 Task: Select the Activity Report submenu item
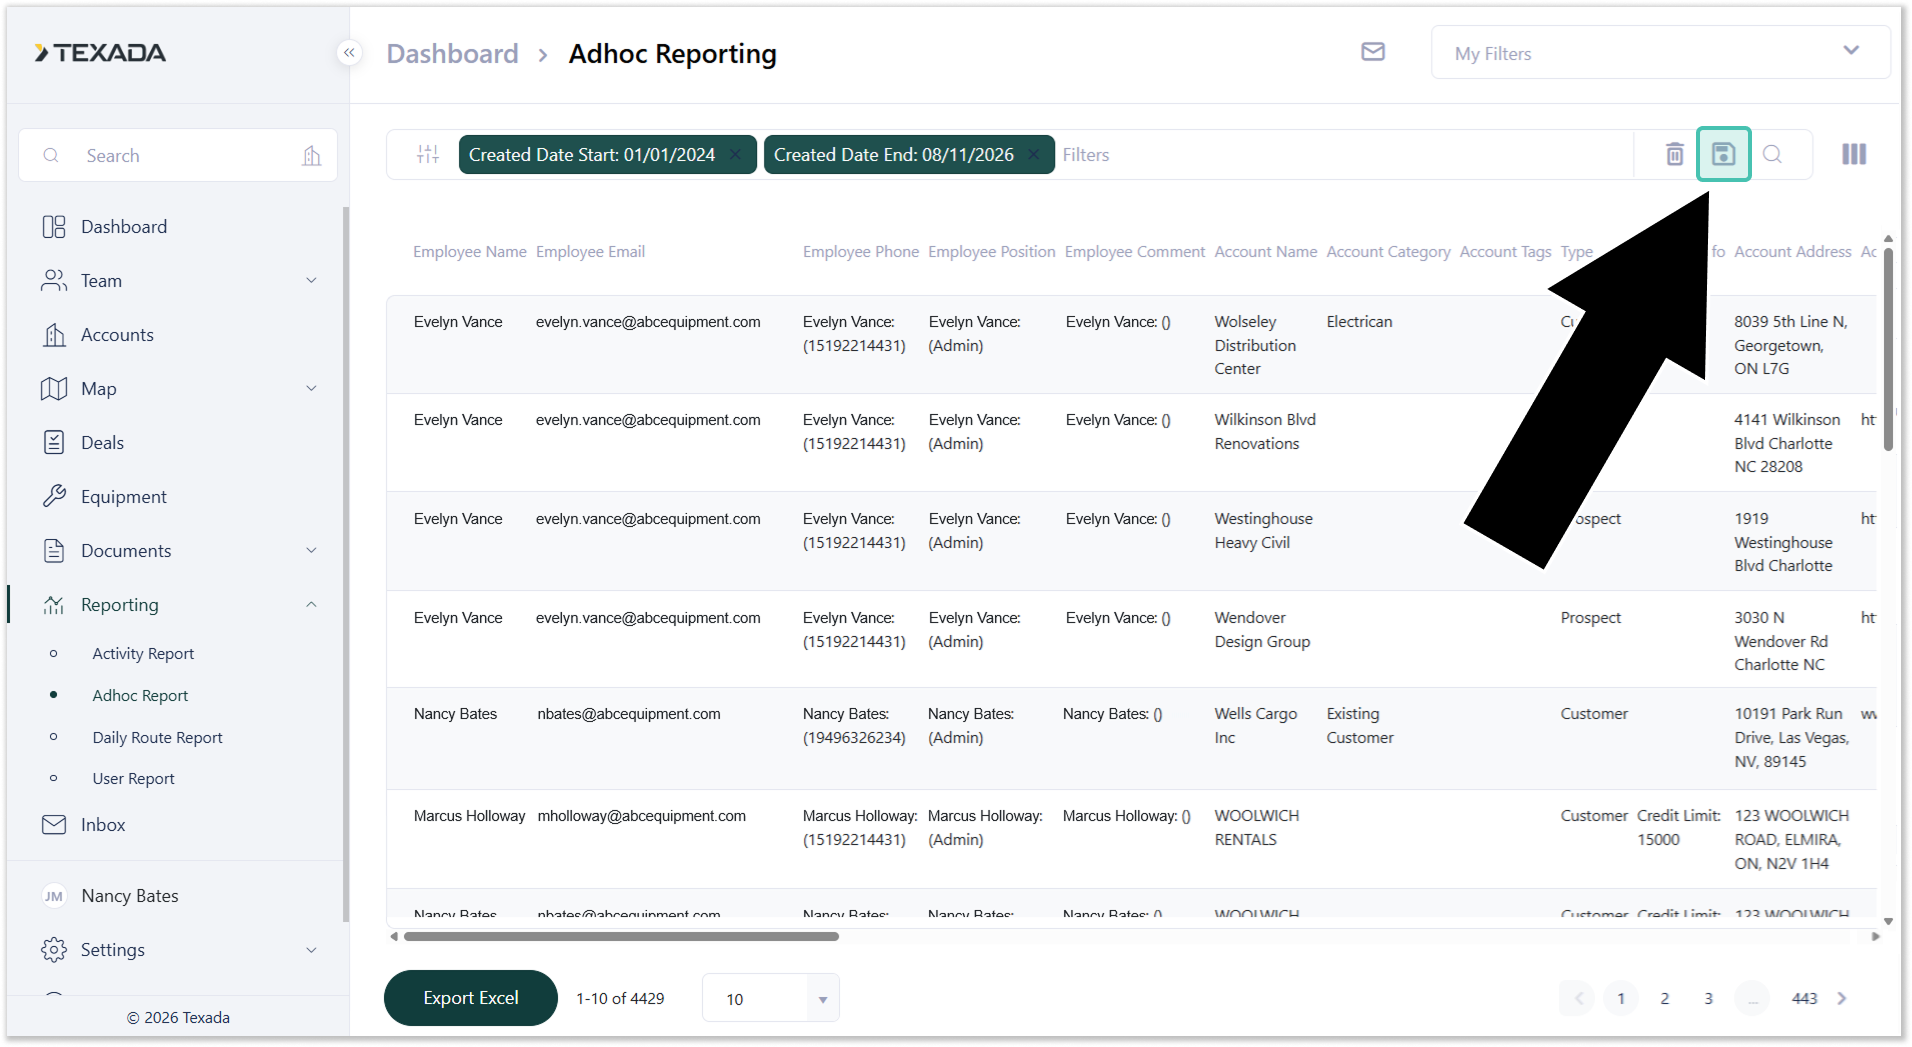point(143,654)
